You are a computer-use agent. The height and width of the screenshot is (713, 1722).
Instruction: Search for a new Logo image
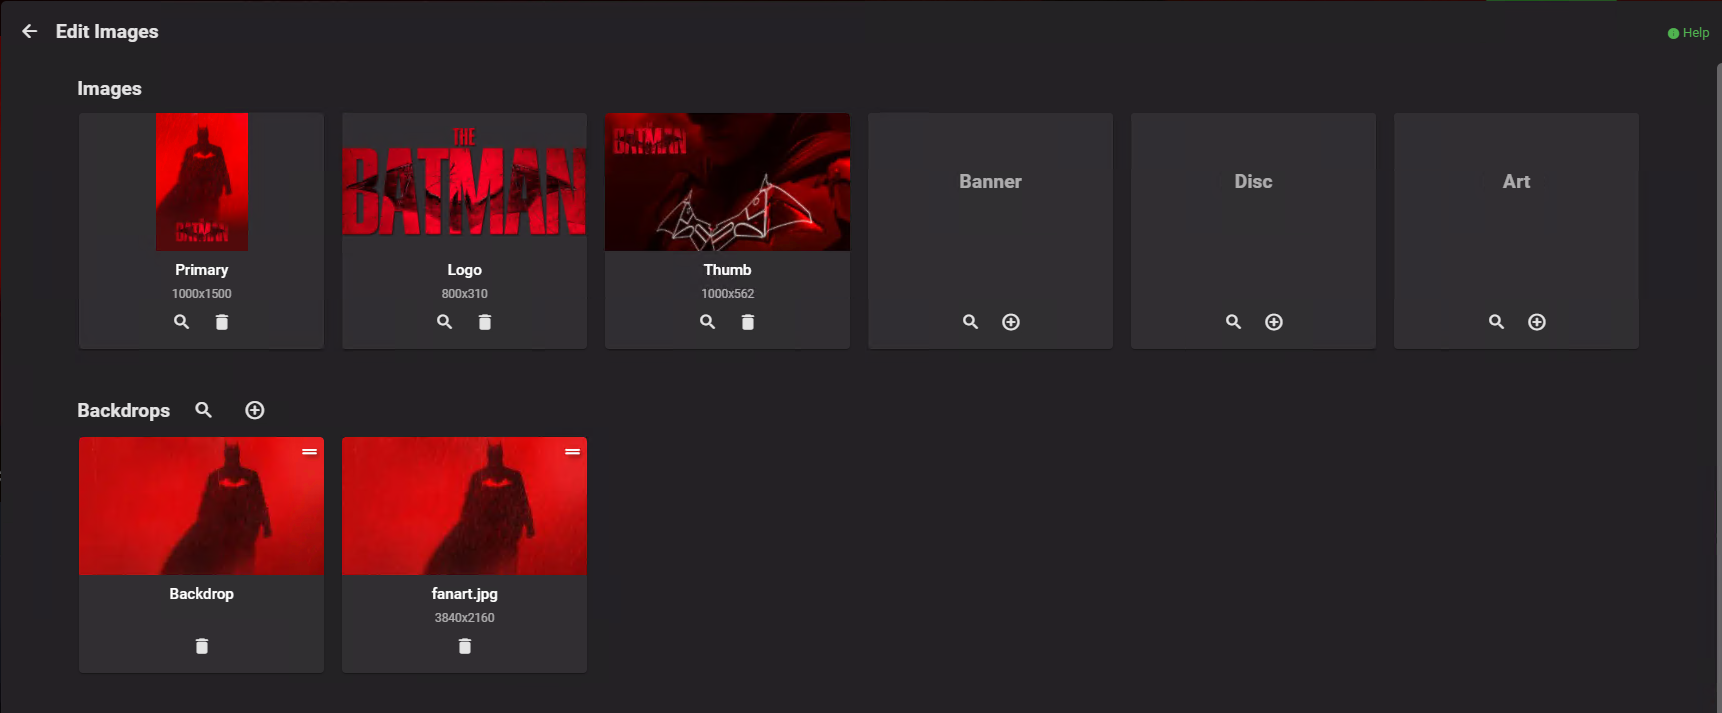click(x=444, y=322)
